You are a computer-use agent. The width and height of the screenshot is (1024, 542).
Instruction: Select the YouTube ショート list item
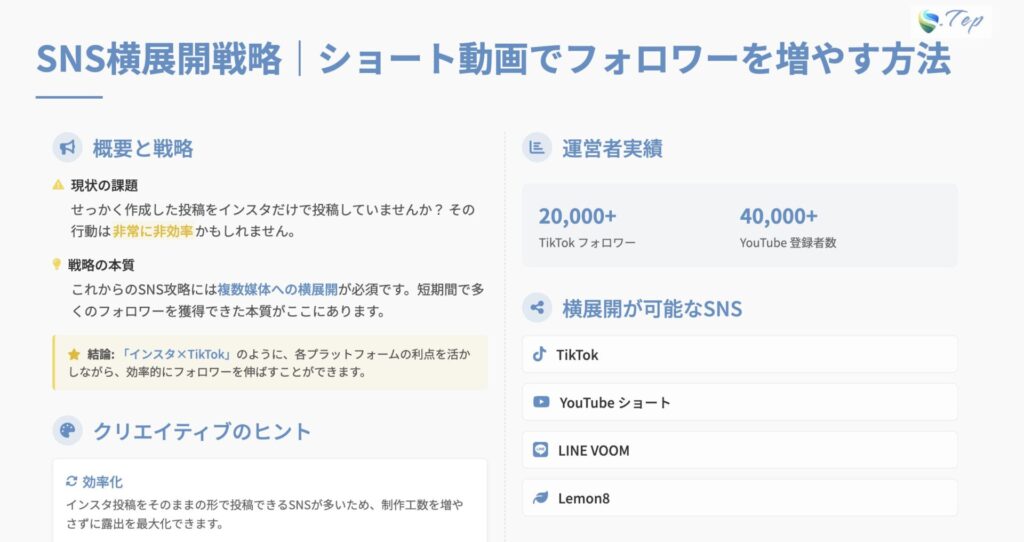tap(739, 402)
